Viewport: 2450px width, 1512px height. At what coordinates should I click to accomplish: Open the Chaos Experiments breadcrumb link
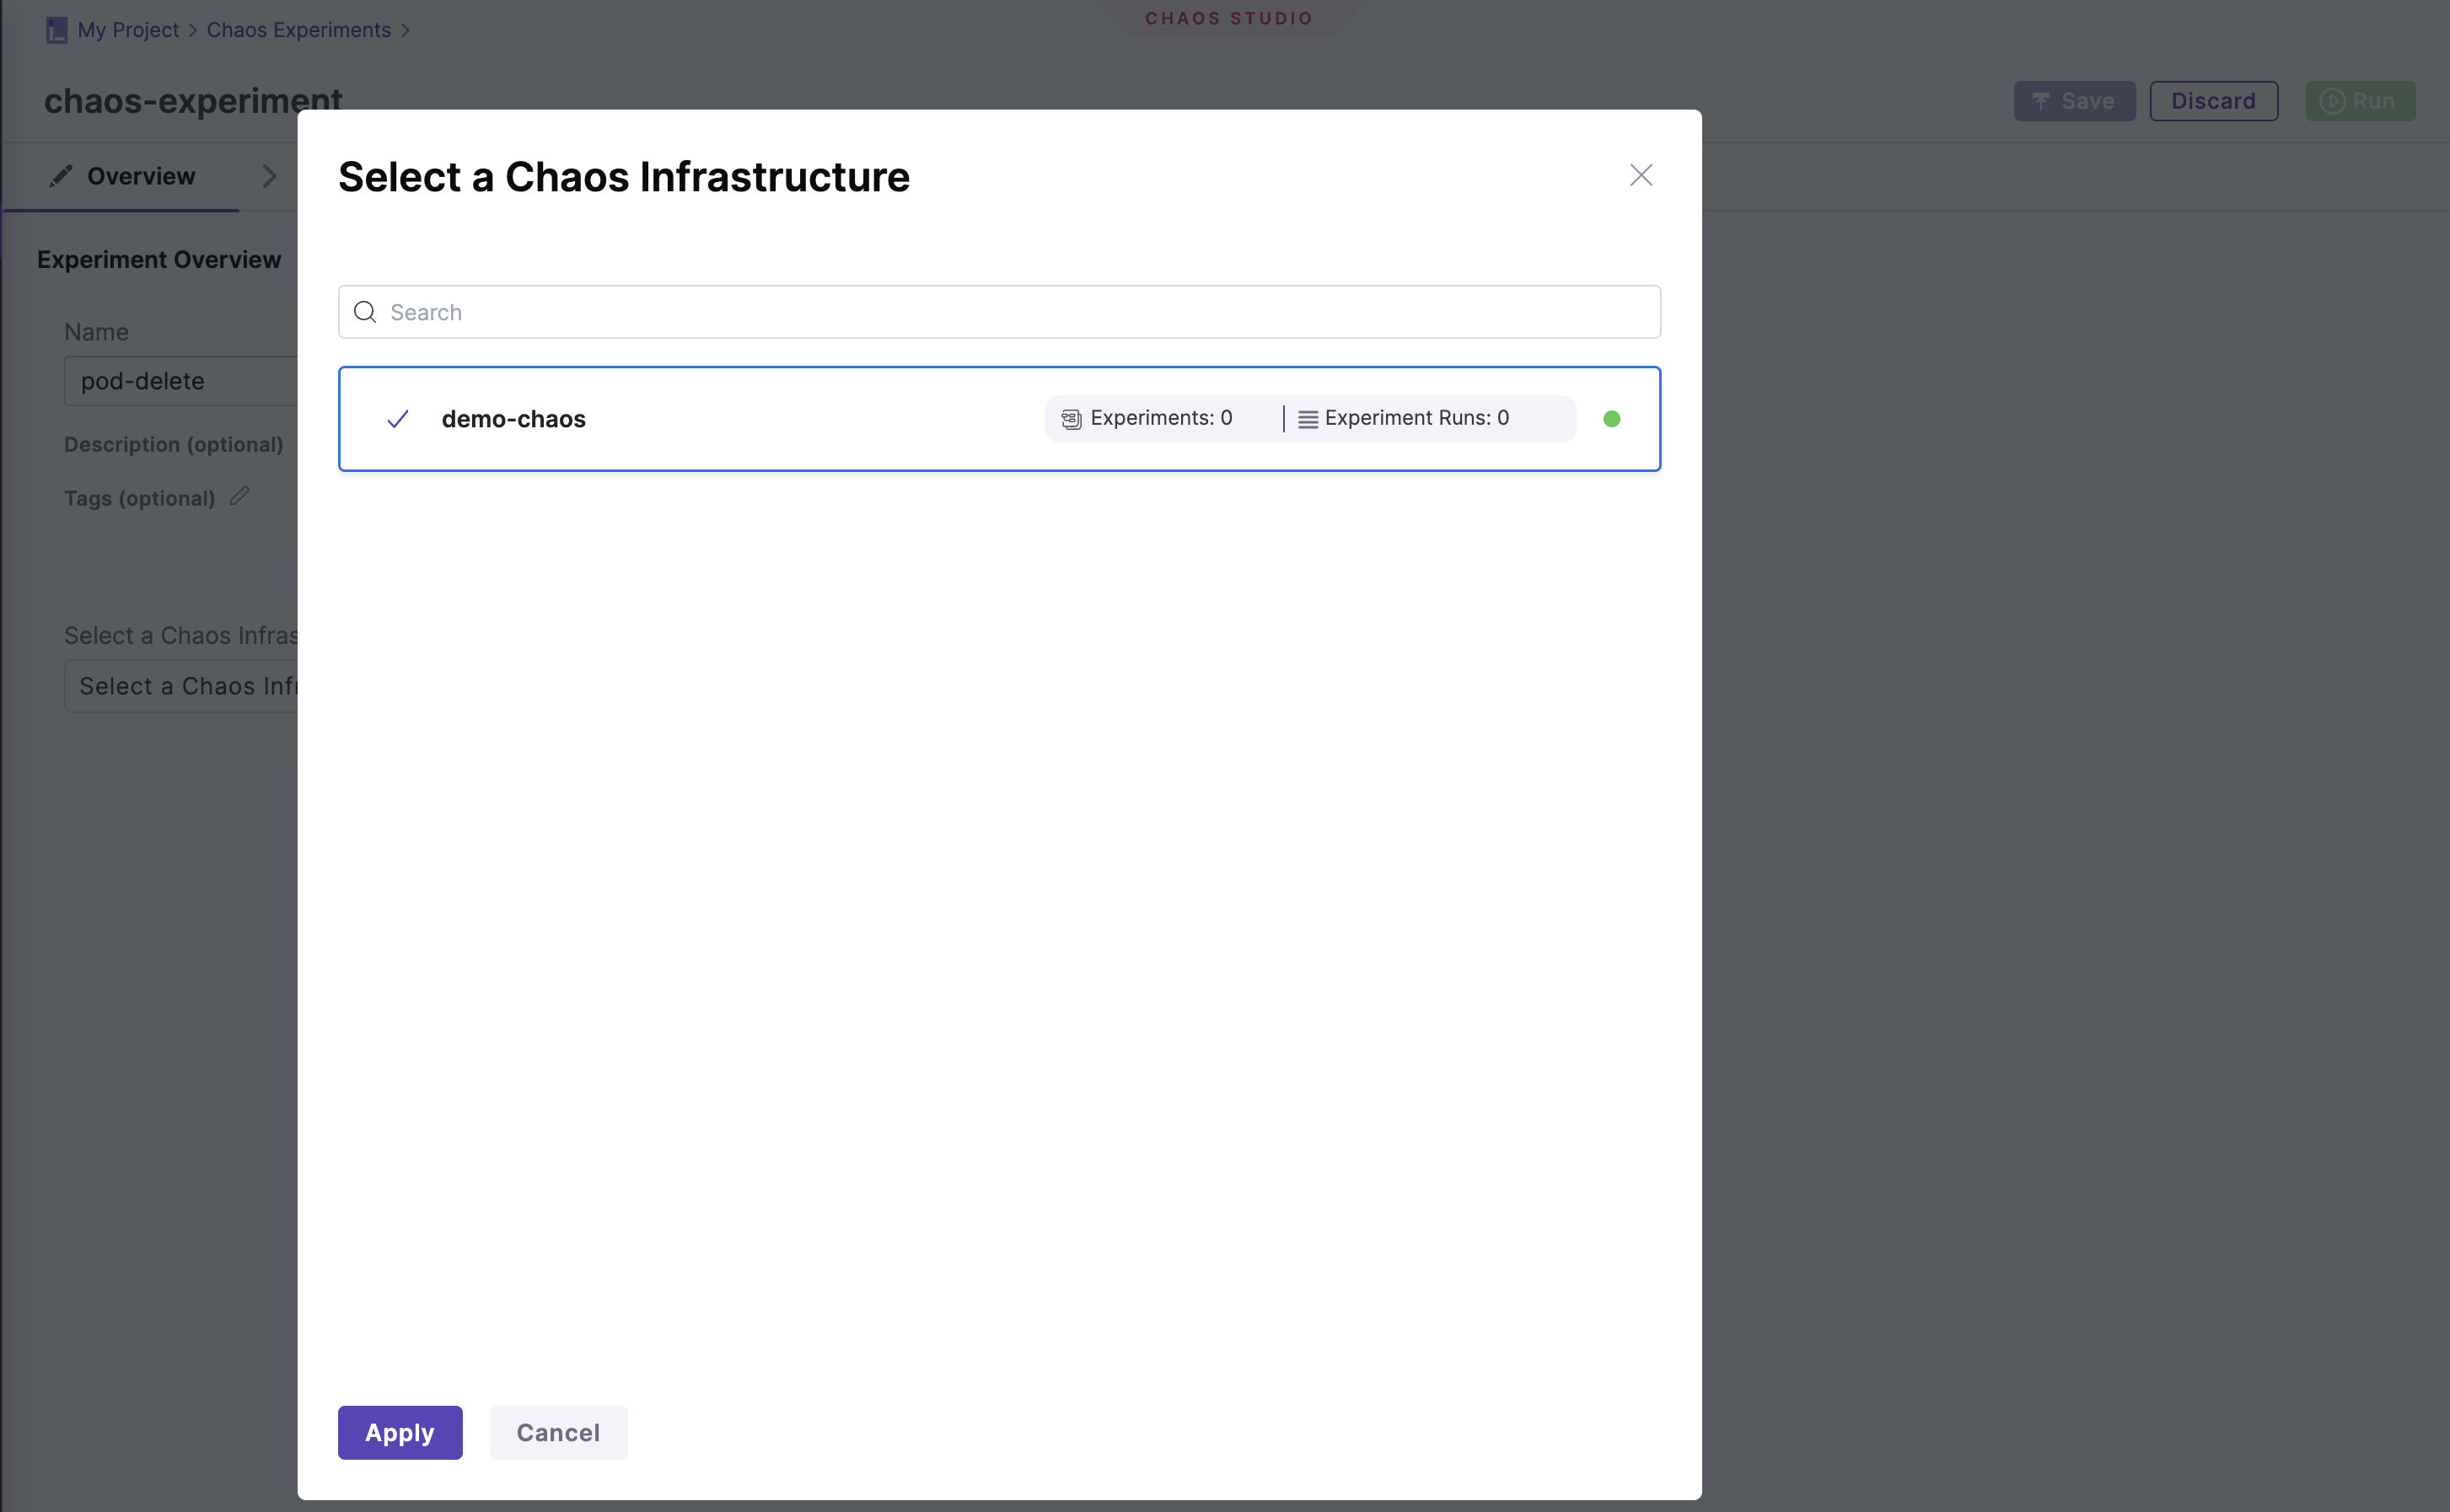298,30
